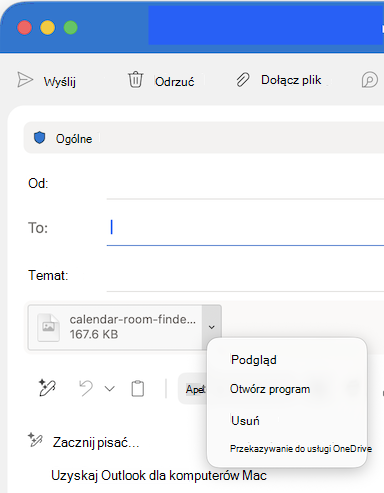Click the undo arrow icon

[x=86, y=388]
